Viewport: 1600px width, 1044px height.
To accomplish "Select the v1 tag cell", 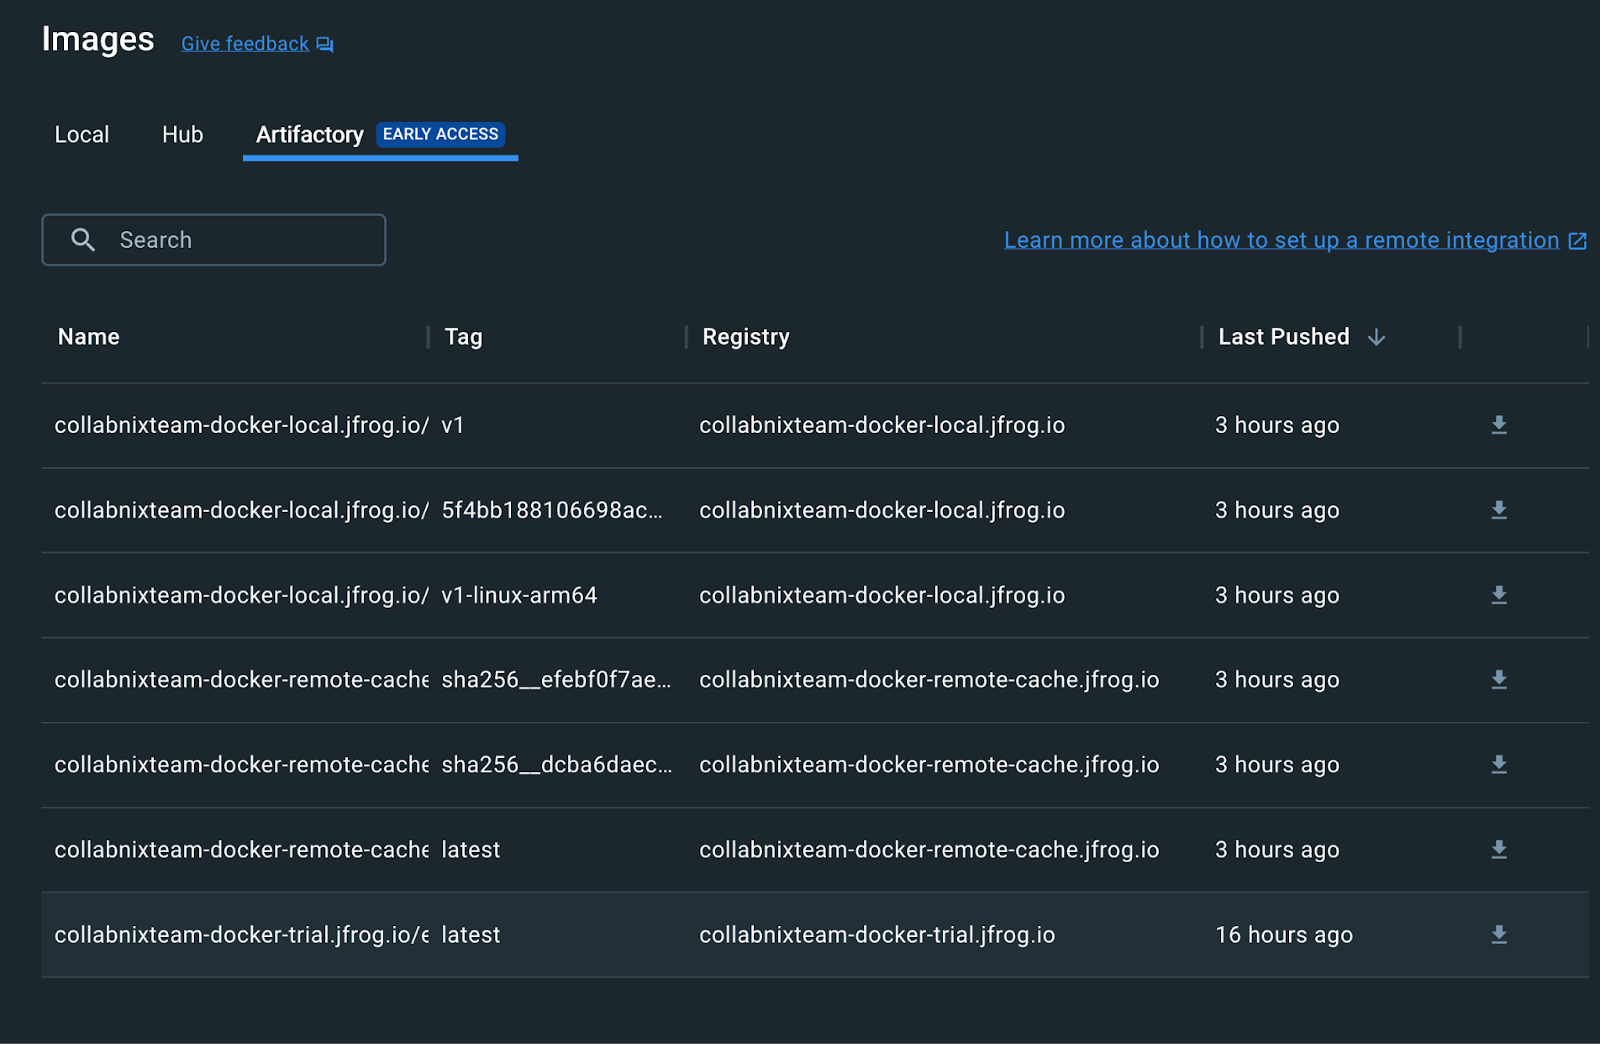I will (x=453, y=425).
